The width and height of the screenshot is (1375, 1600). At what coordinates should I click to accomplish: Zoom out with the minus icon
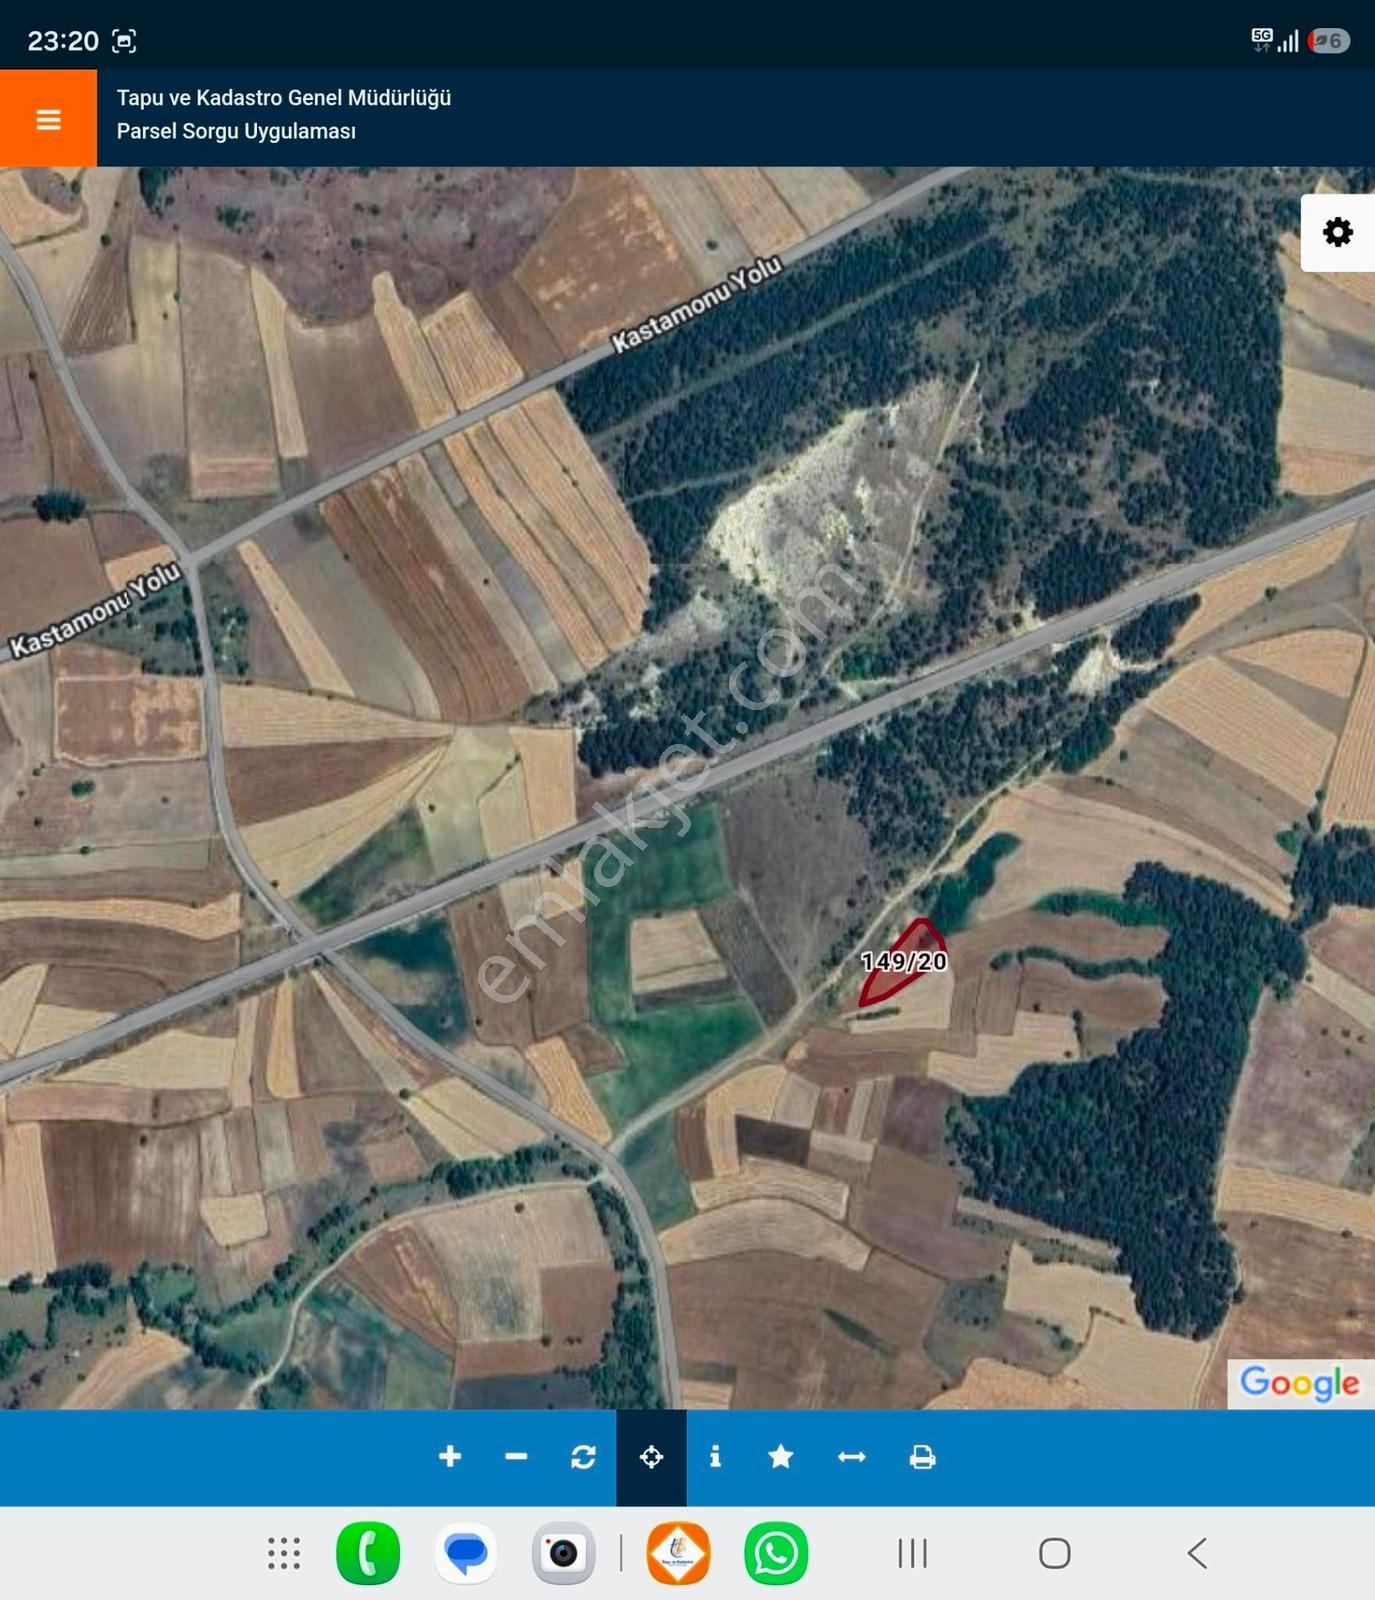(x=516, y=1457)
